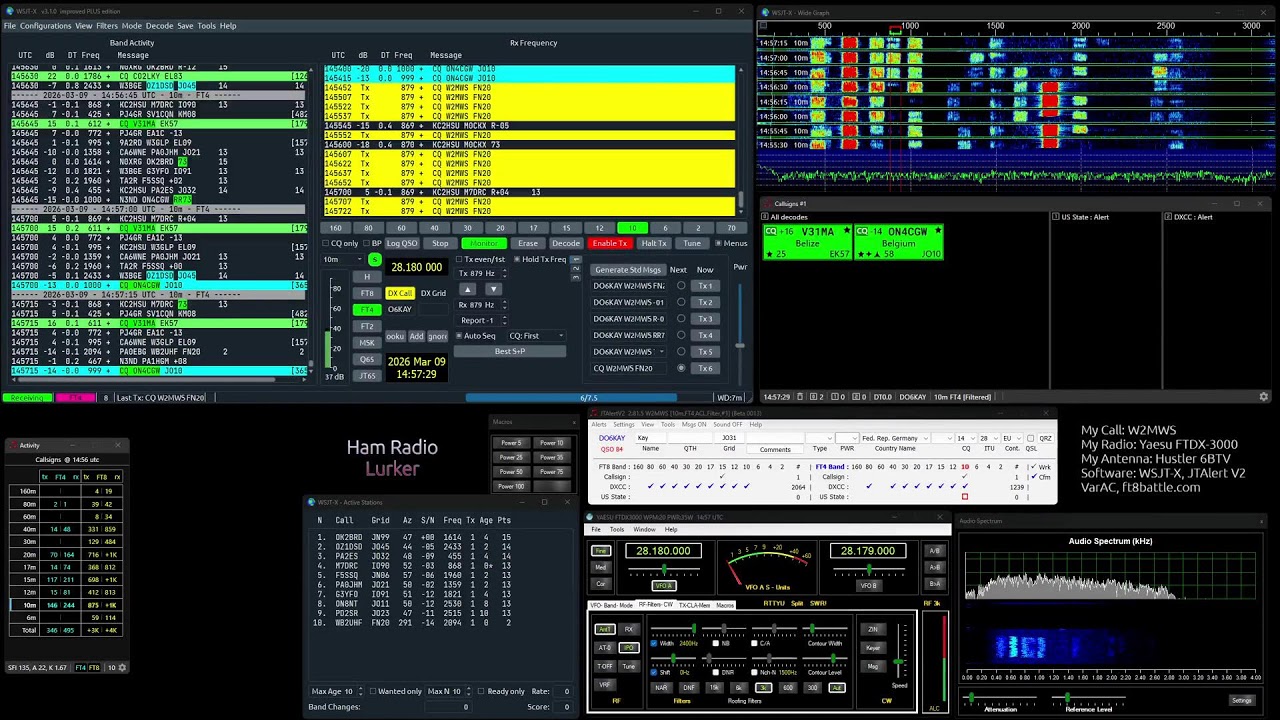Screen dimensions: 1280x720
Task: Click the DX Call input field
Action: (x=400, y=309)
